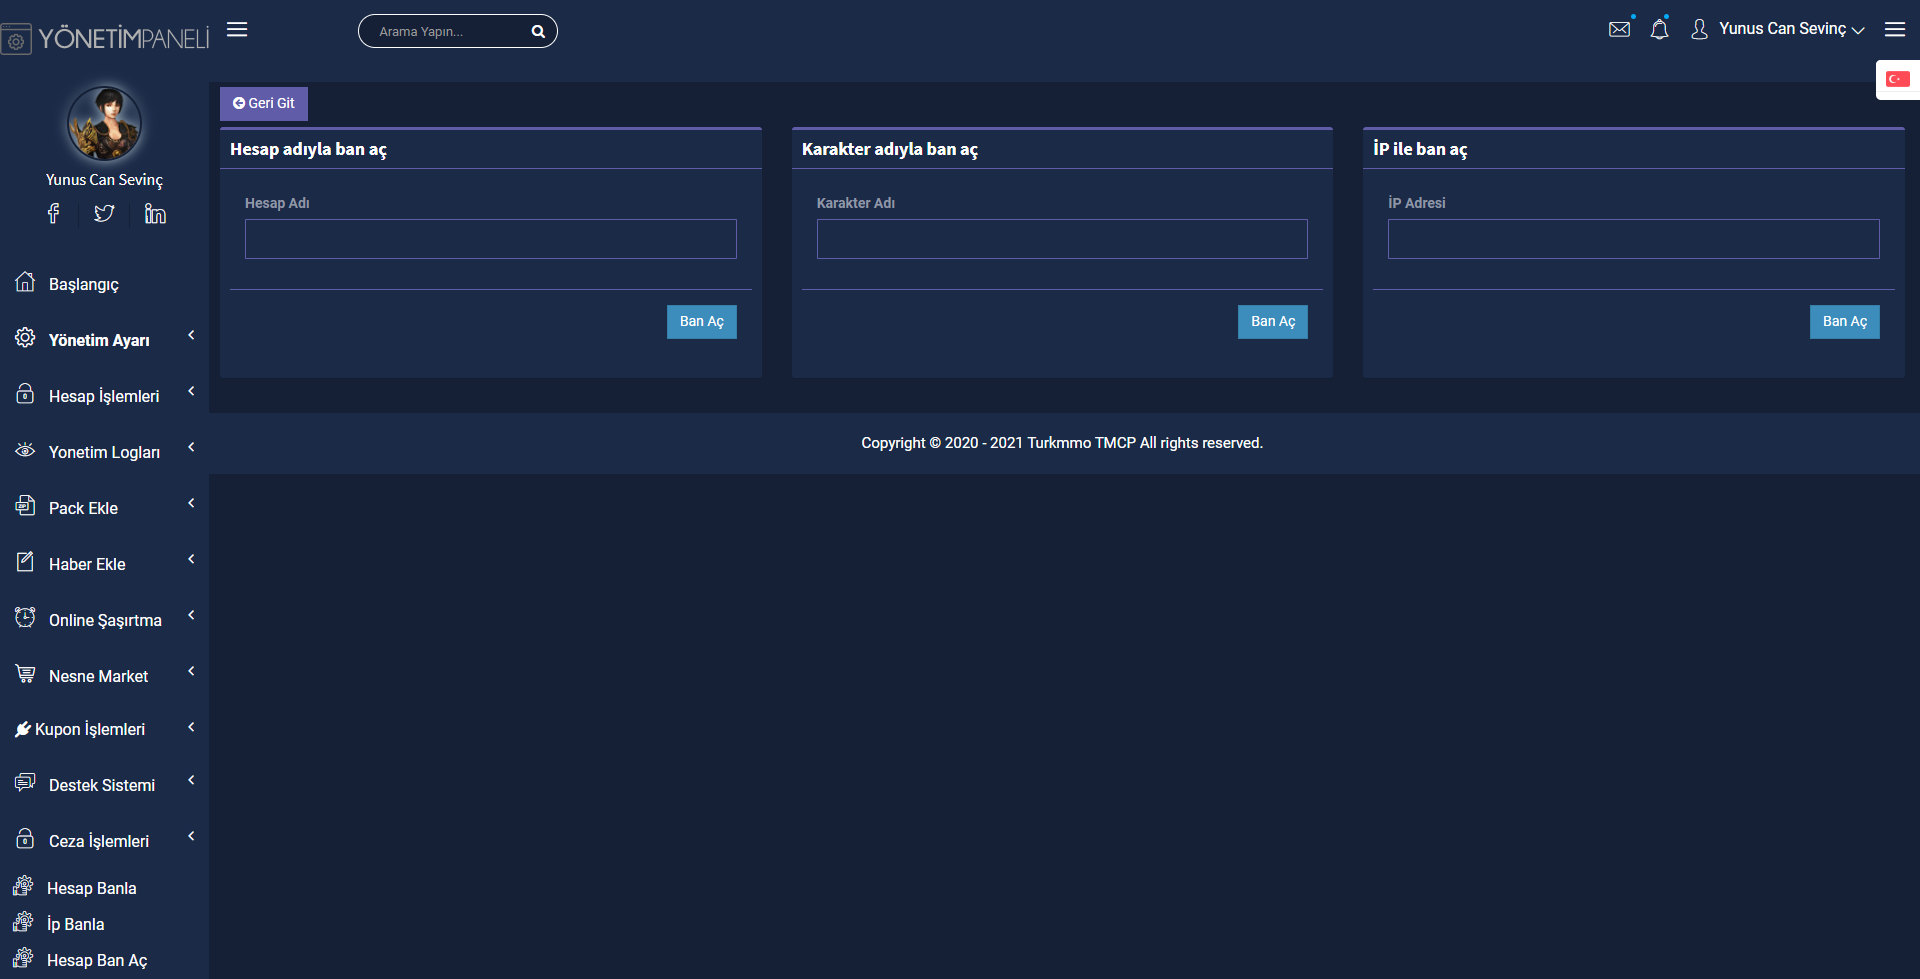Image resolution: width=1920 pixels, height=979 pixels.
Task: Click the Hesap Banla gears icon
Action: click(23, 886)
